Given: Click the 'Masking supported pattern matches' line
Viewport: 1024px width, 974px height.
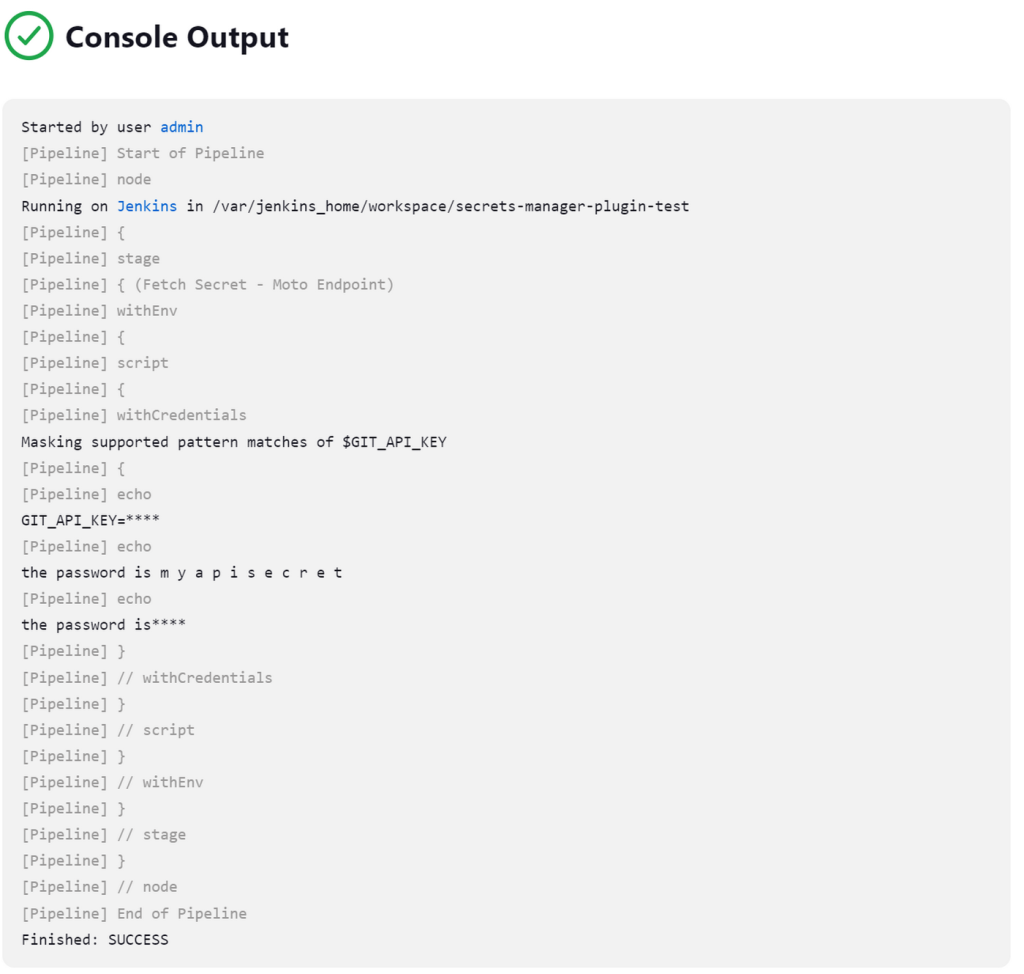Looking at the screenshot, I should tap(234, 442).
